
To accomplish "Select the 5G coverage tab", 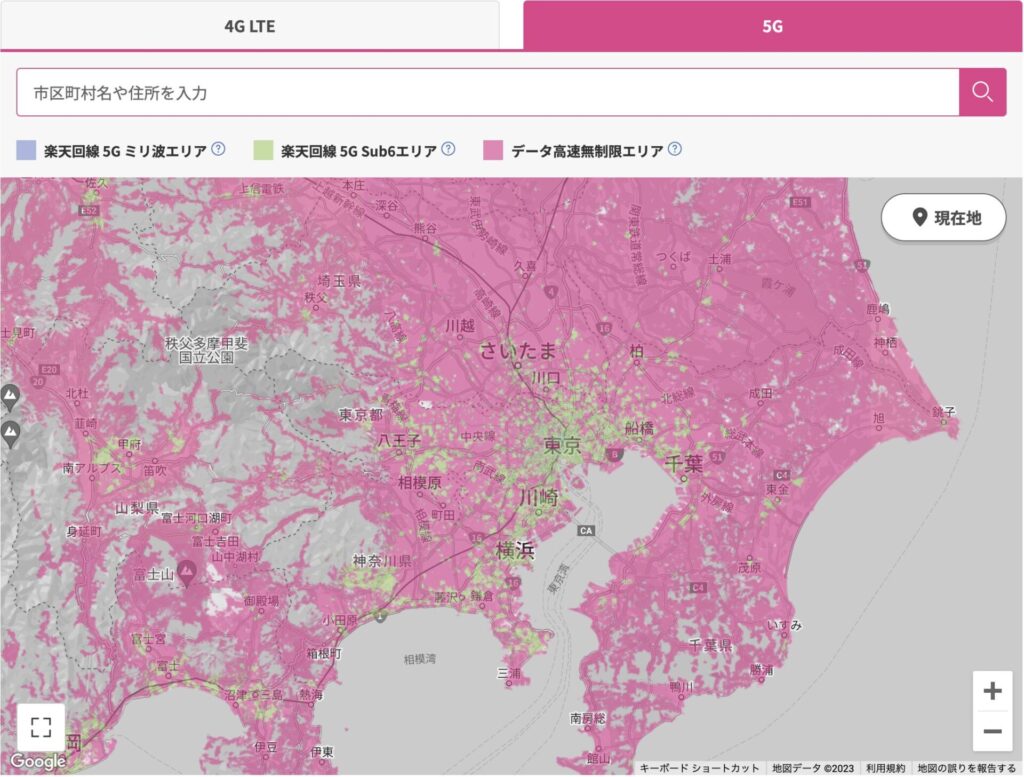I will (x=773, y=25).
